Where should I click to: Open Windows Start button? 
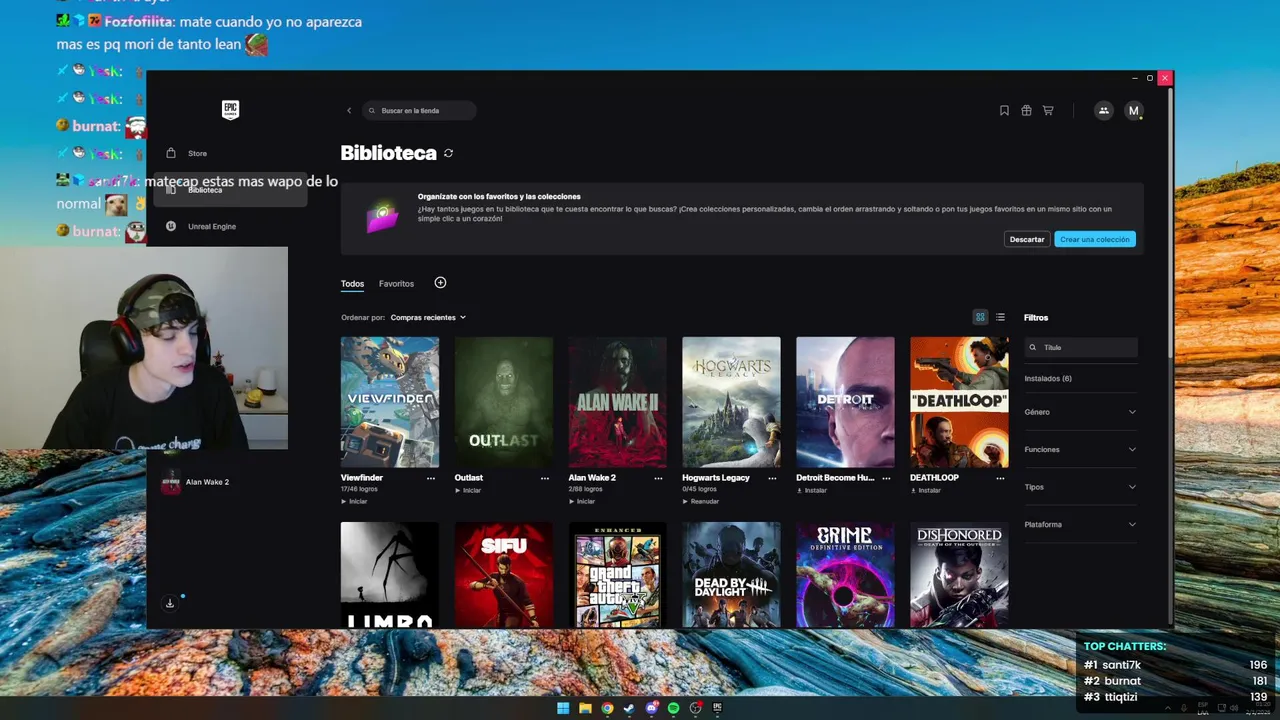point(563,708)
